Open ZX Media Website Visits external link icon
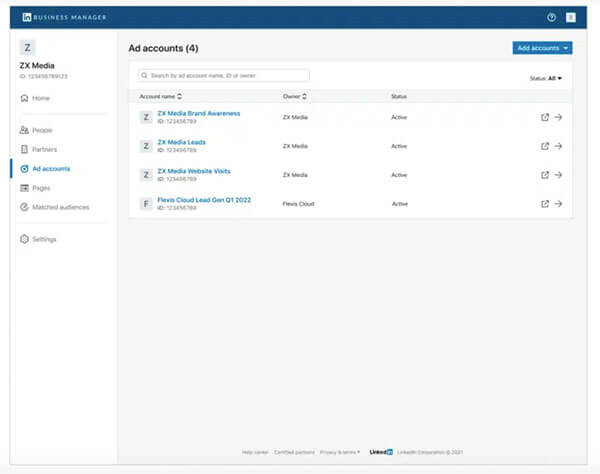The image size is (600, 474). coord(545,175)
